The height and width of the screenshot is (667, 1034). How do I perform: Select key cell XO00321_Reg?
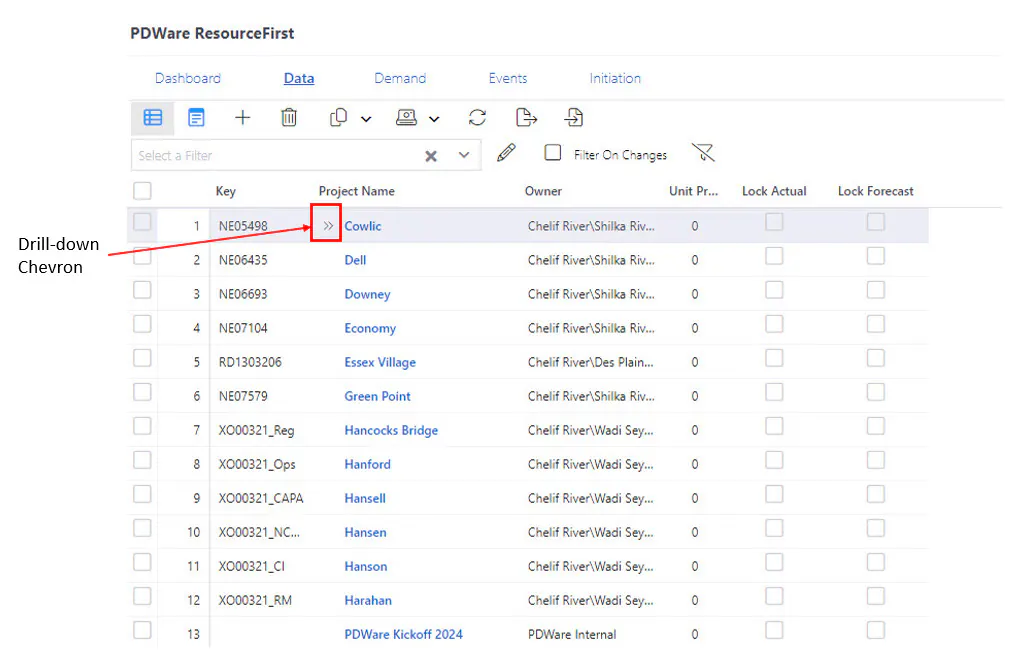coord(257,430)
